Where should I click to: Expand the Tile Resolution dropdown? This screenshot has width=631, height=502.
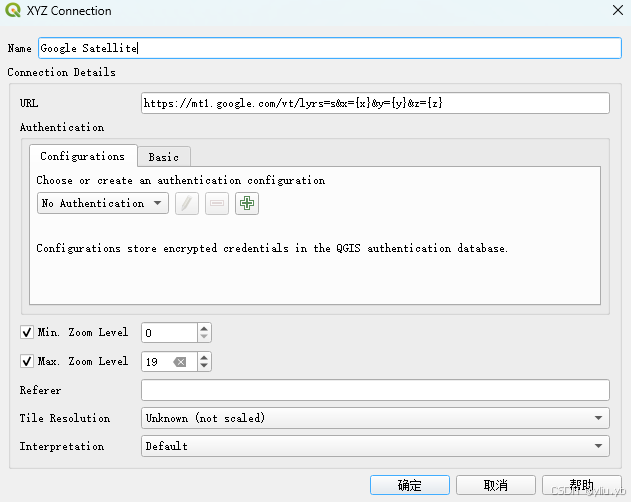tap(375, 418)
